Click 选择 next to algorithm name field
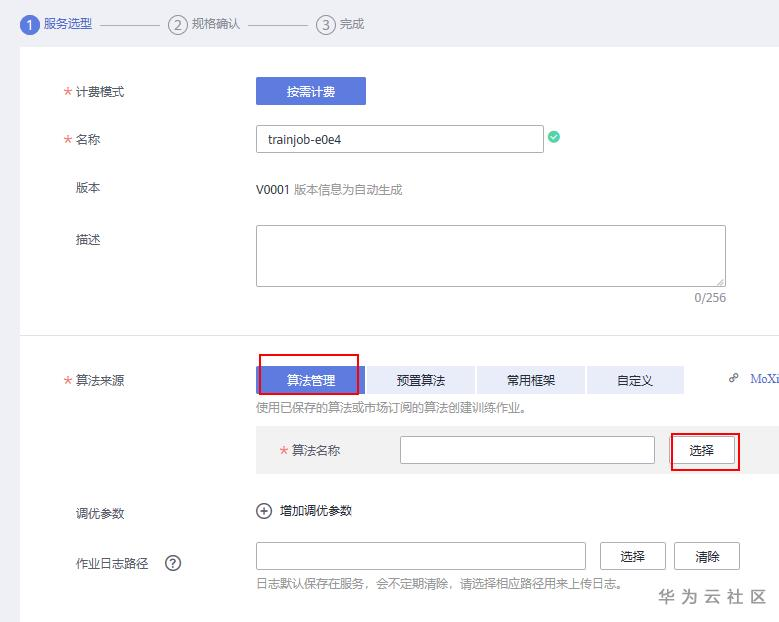The image size is (779, 622). [x=701, y=450]
